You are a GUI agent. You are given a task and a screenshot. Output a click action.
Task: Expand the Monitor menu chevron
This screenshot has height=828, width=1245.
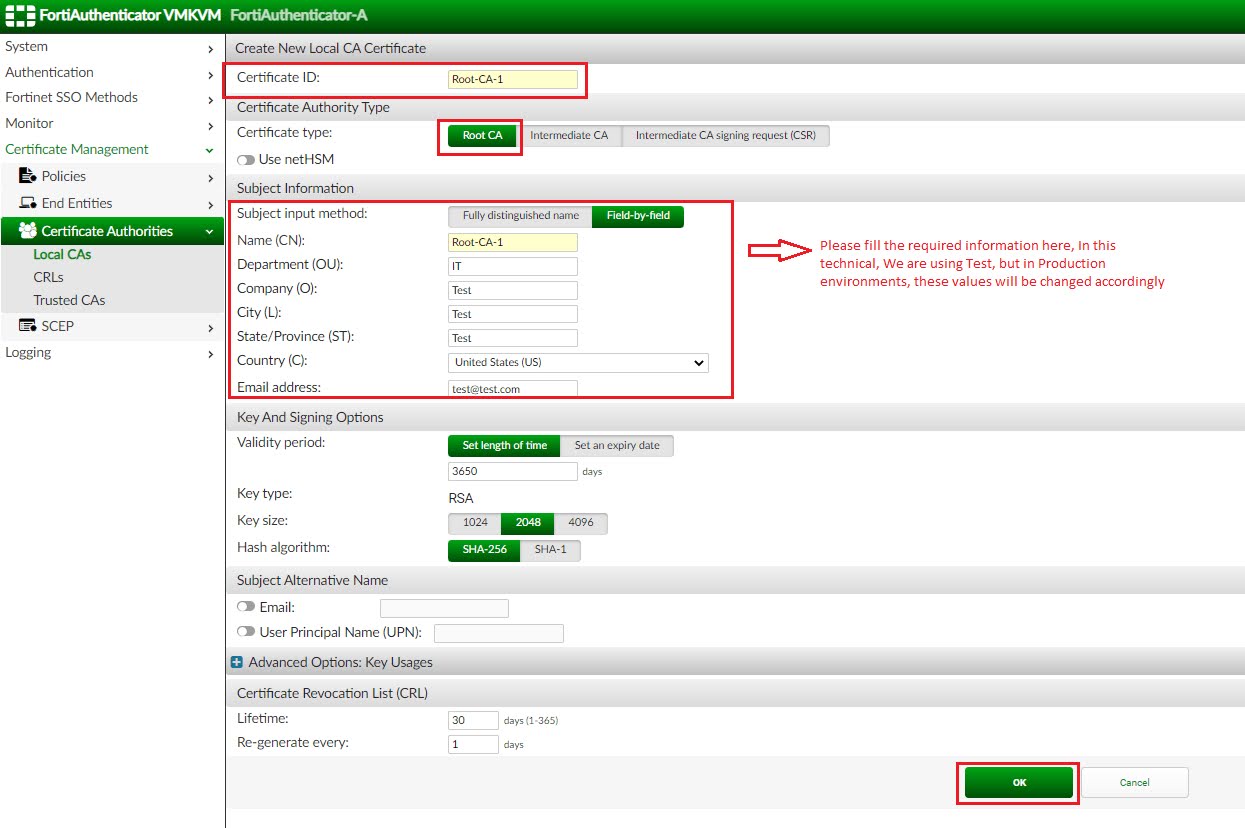click(x=210, y=125)
